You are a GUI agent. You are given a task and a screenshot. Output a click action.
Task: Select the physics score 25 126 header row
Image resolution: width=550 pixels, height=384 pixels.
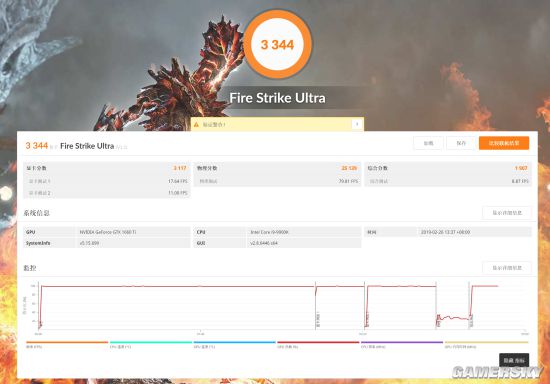click(x=277, y=168)
